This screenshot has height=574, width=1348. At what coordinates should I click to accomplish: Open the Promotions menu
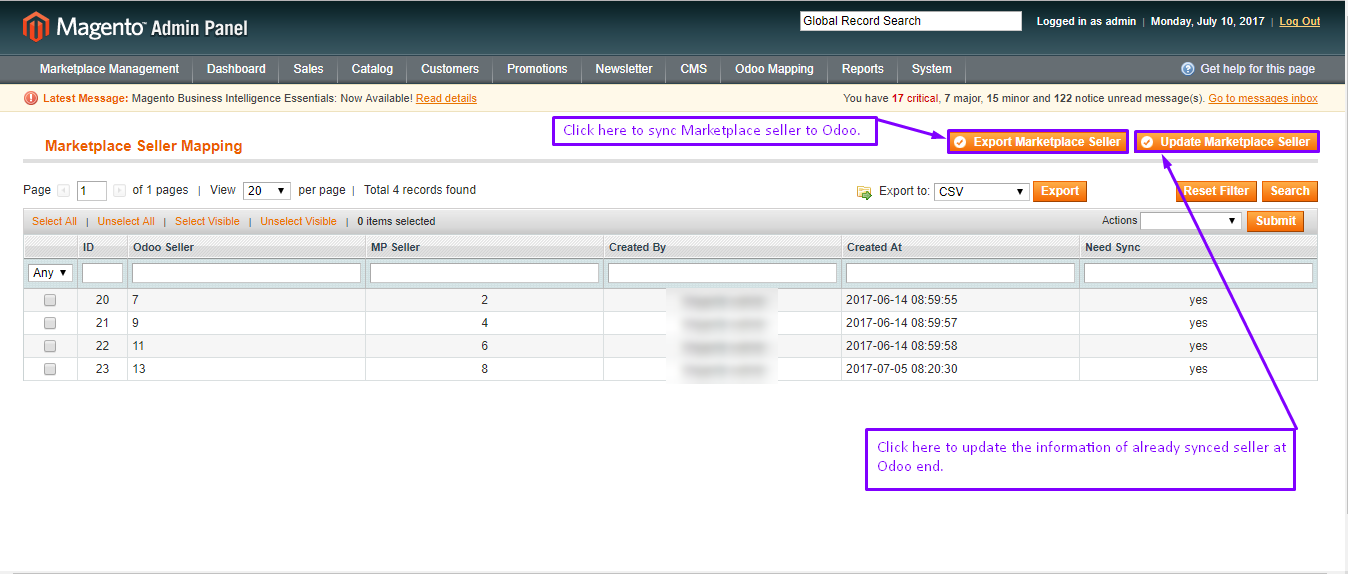537,69
